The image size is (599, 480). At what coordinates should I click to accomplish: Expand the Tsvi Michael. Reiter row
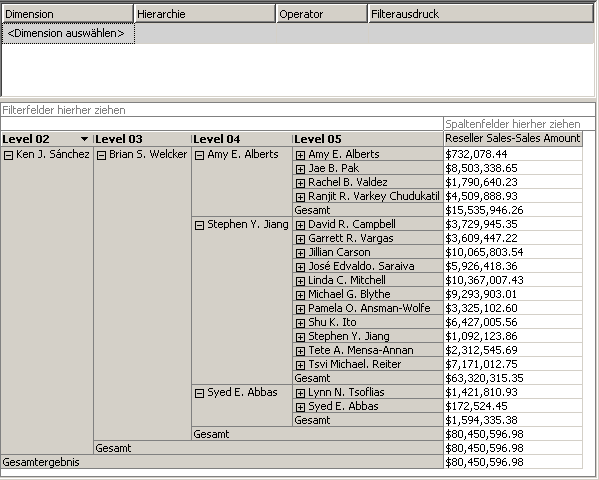[300, 365]
